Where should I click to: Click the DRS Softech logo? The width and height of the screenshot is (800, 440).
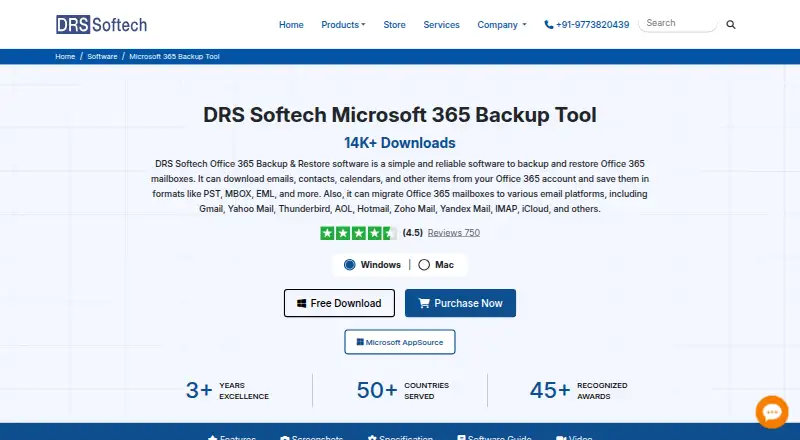point(102,25)
